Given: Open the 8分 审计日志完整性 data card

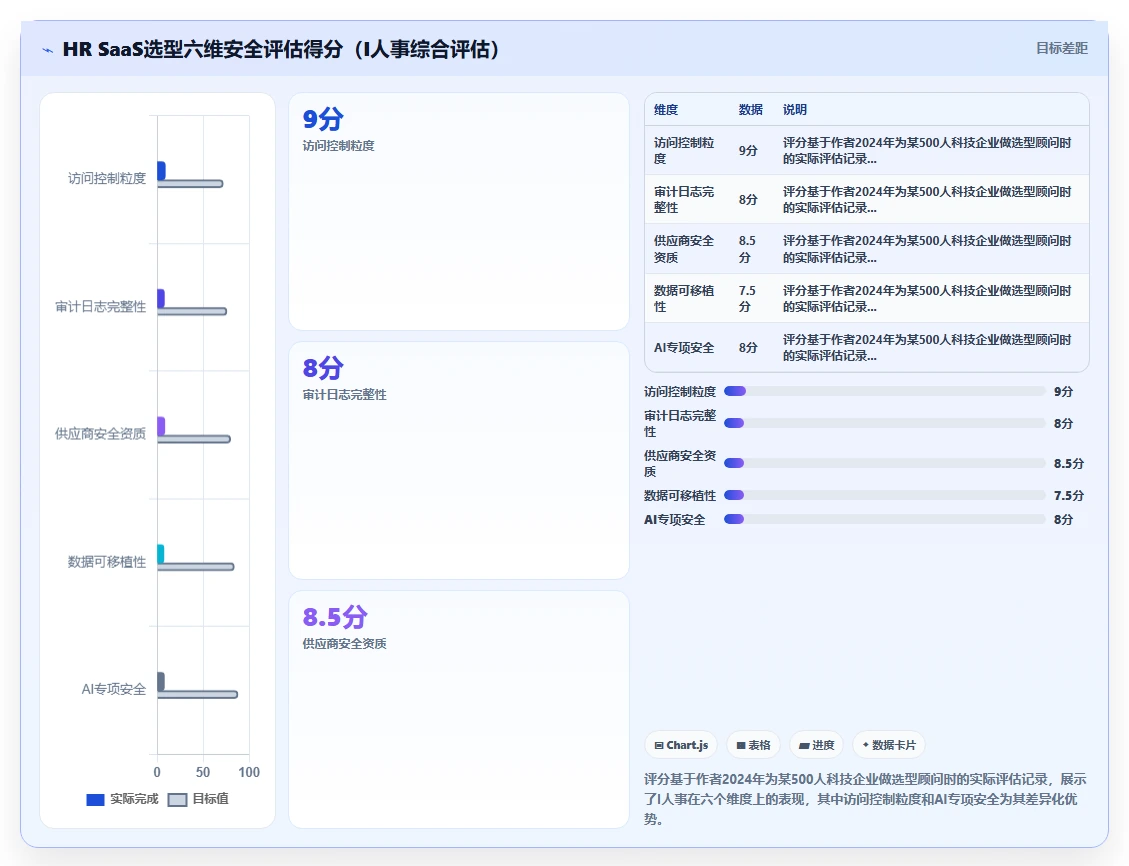Looking at the screenshot, I should point(459,460).
